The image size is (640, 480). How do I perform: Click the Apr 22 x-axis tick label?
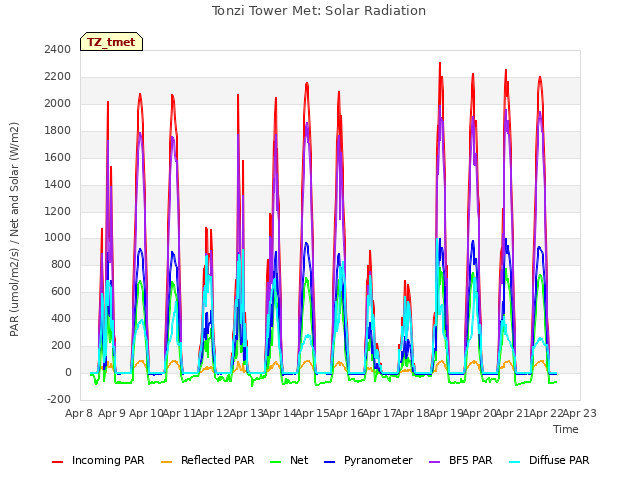[546, 413]
